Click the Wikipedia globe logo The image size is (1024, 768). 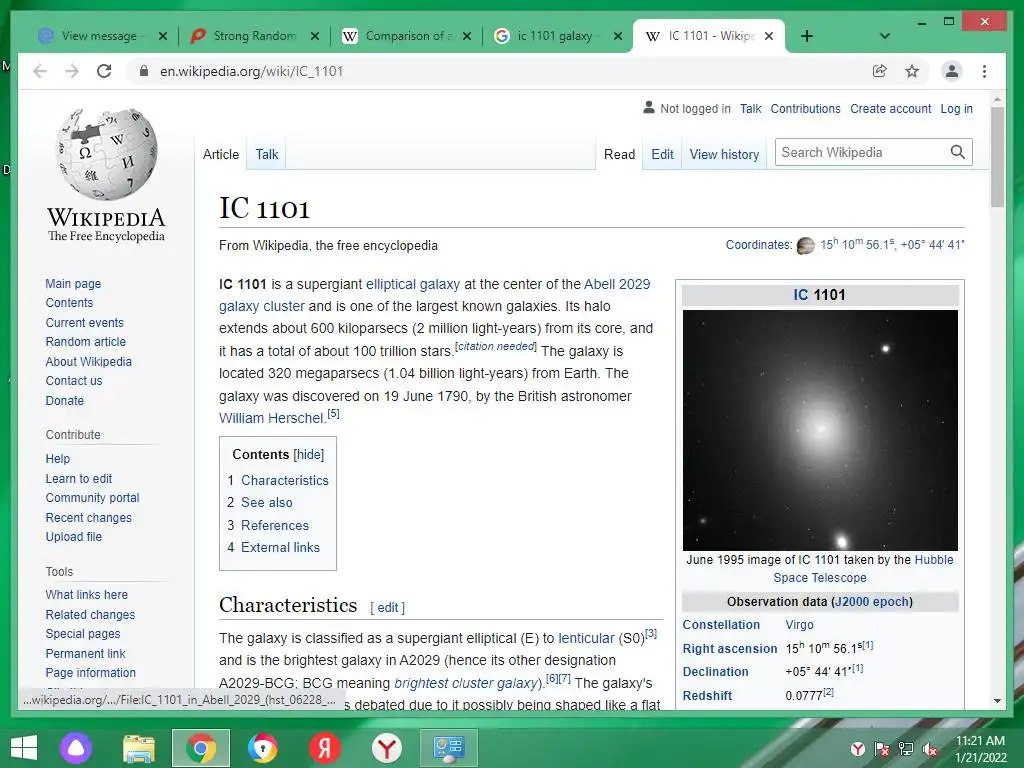[x=106, y=153]
